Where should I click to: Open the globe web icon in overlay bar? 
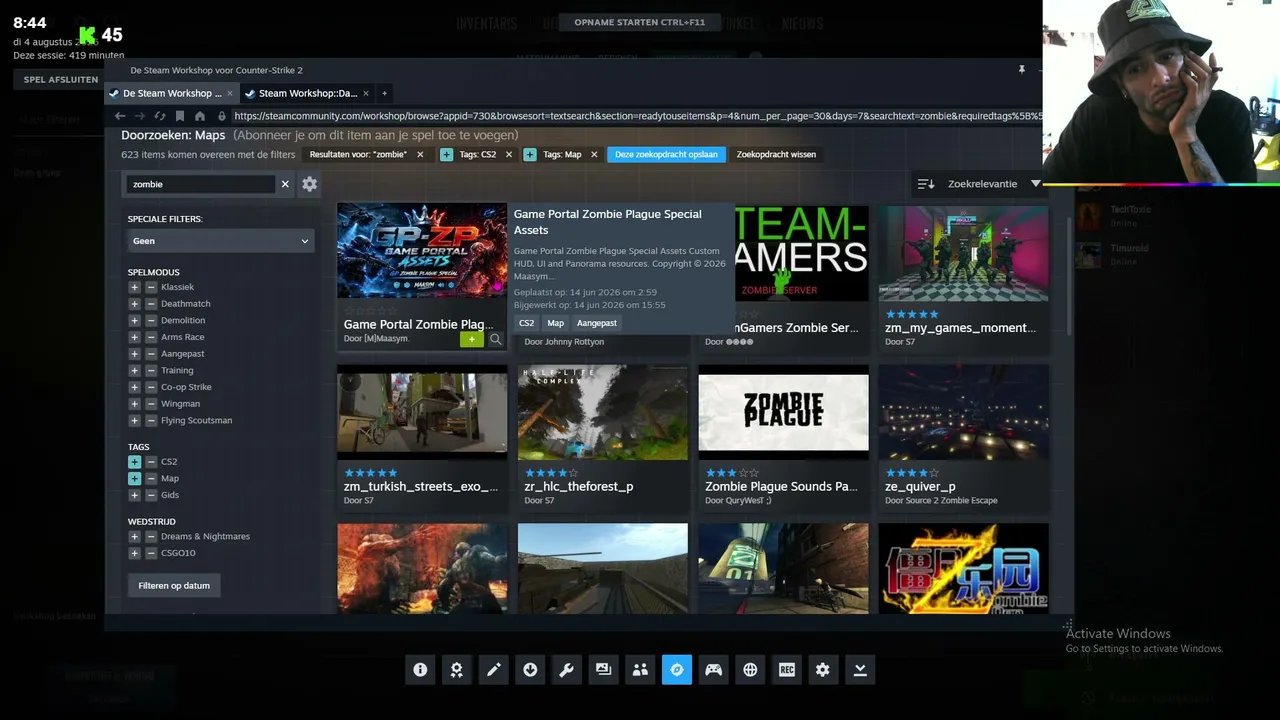750,670
